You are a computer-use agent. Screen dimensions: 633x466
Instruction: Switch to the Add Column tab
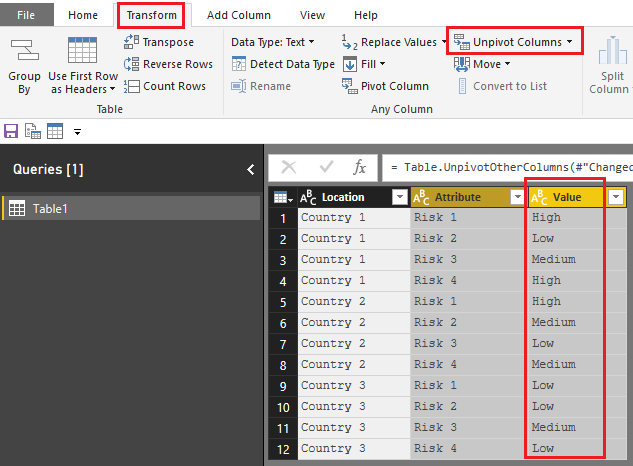(x=239, y=15)
